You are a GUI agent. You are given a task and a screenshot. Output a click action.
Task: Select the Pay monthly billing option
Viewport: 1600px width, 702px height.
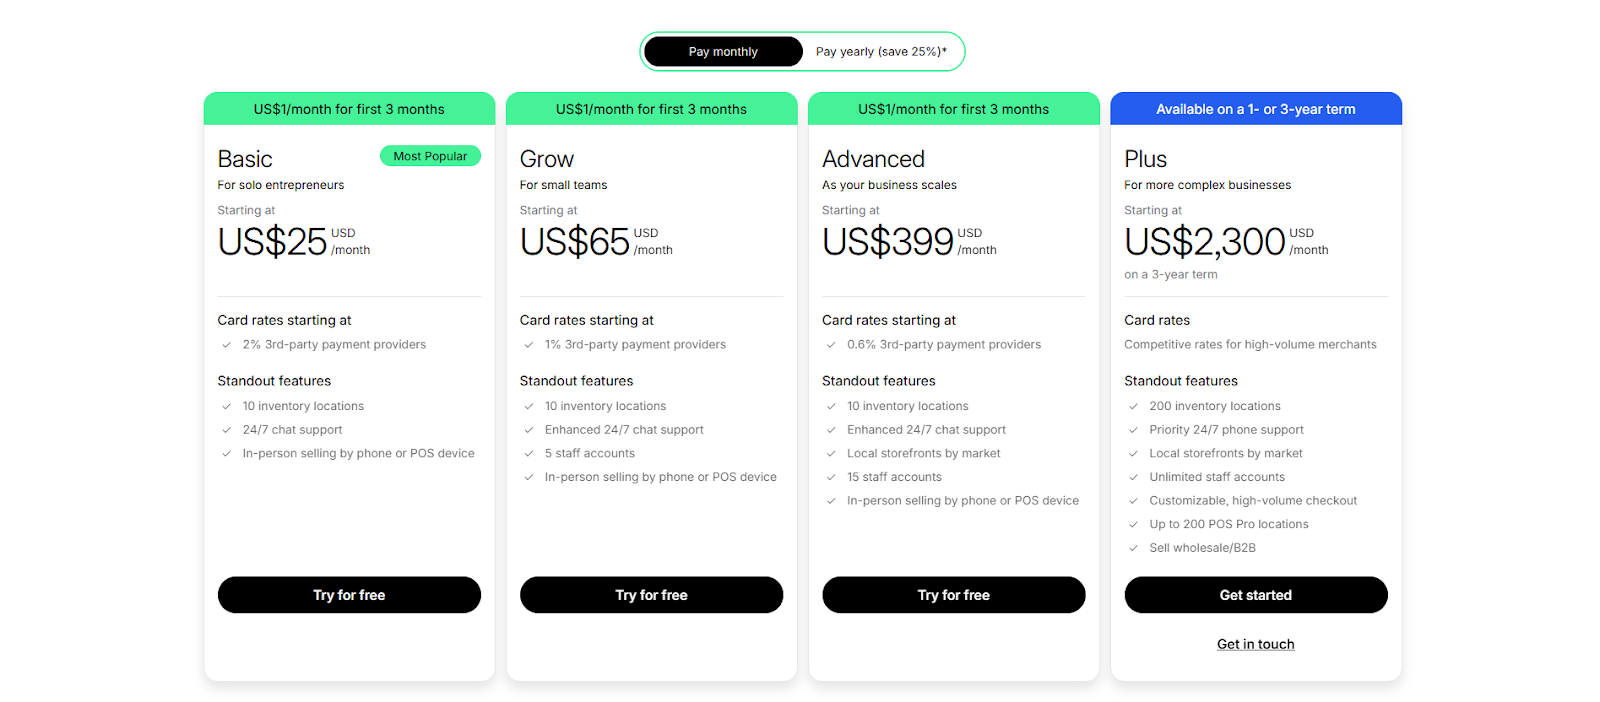coord(722,51)
